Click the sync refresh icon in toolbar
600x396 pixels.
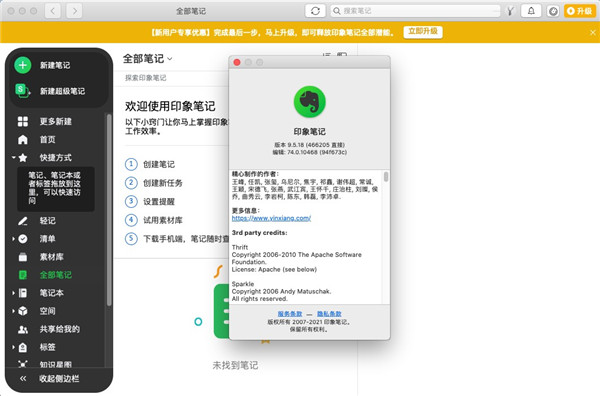pyautogui.click(x=315, y=11)
